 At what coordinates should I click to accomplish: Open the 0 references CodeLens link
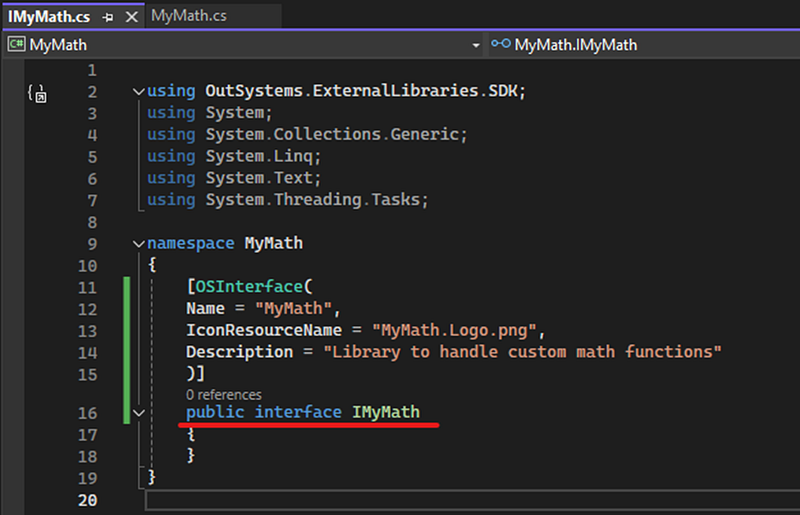(x=223, y=395)
